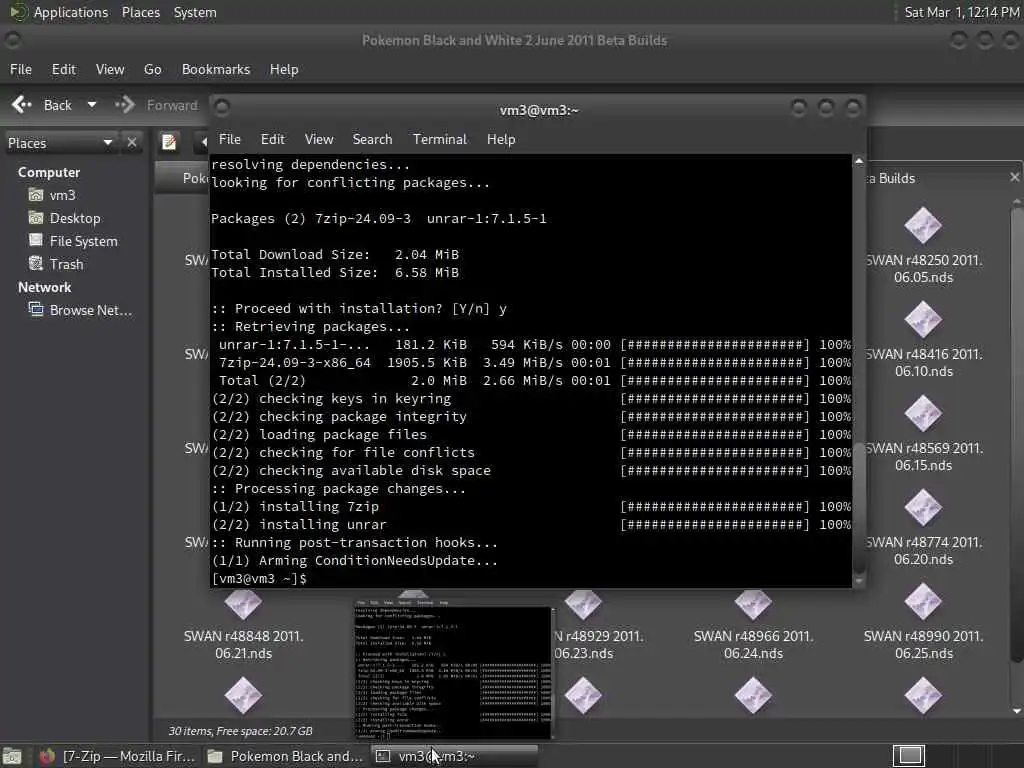
Task: Click status bar text 30 items, Free space
Action: click(240, 731)
